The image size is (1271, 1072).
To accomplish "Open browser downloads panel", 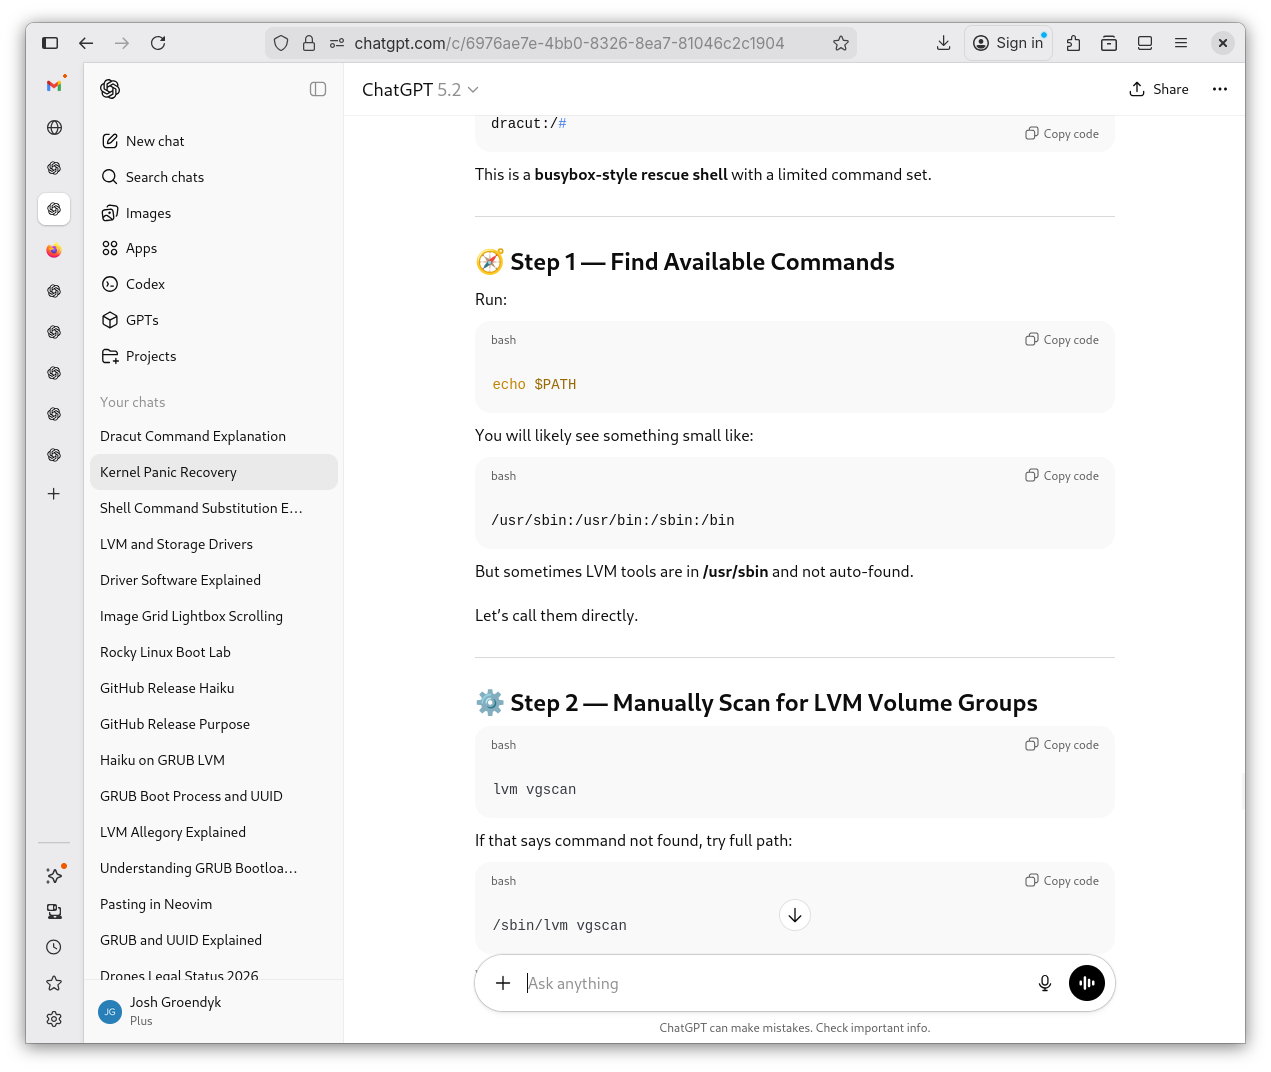I will pyautogui.click(x=943, y=43).
